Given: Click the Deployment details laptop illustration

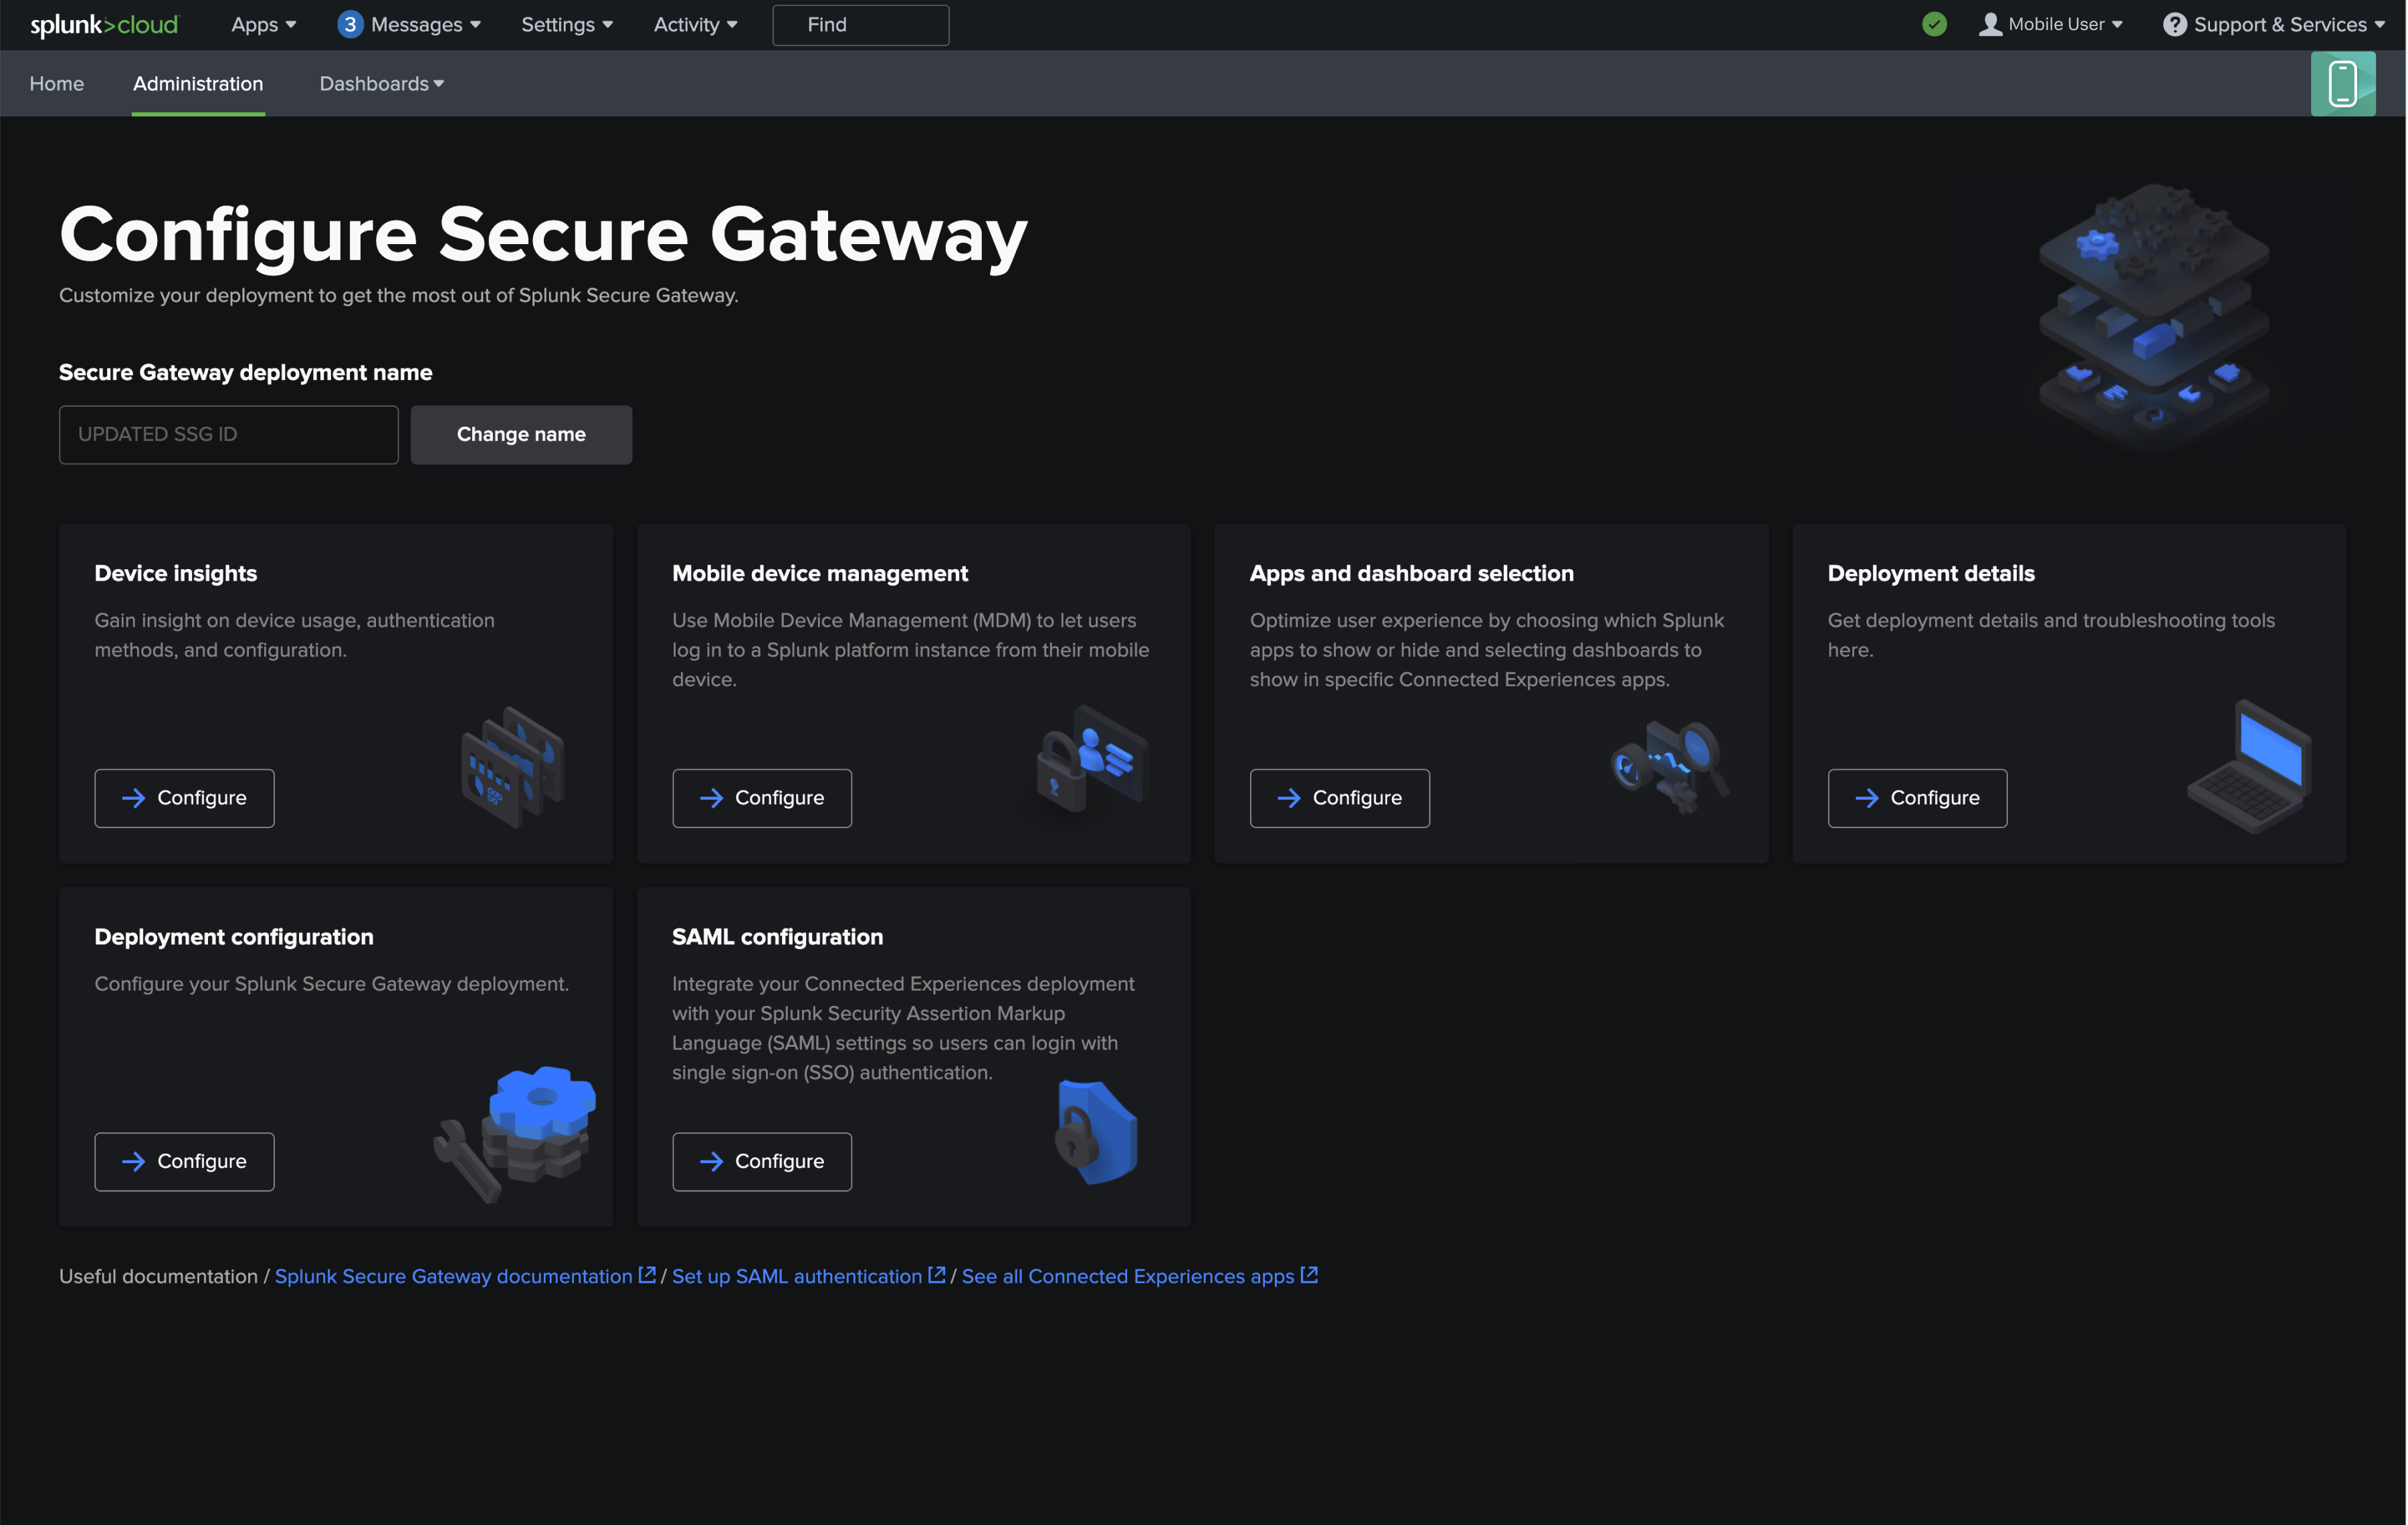Looking at the screenshot, I should 2250,766.
